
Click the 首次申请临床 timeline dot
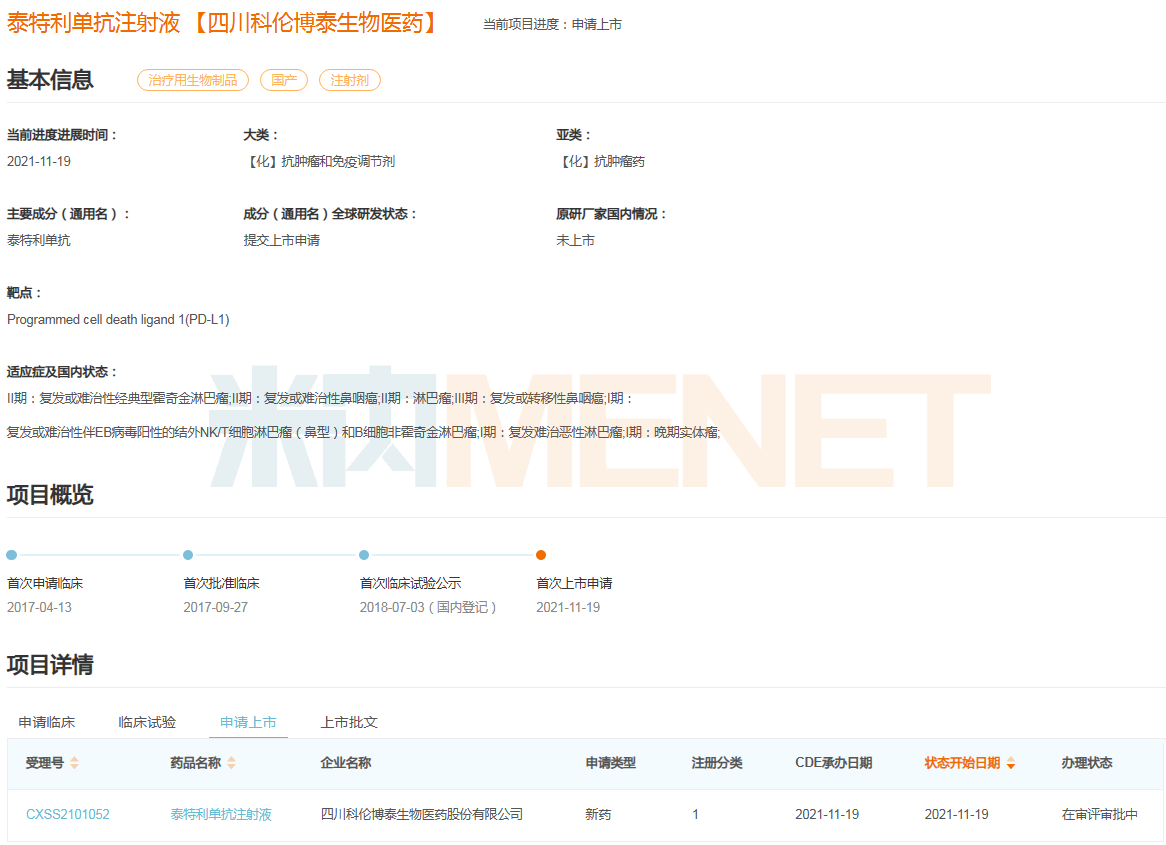tap(11, 555)
